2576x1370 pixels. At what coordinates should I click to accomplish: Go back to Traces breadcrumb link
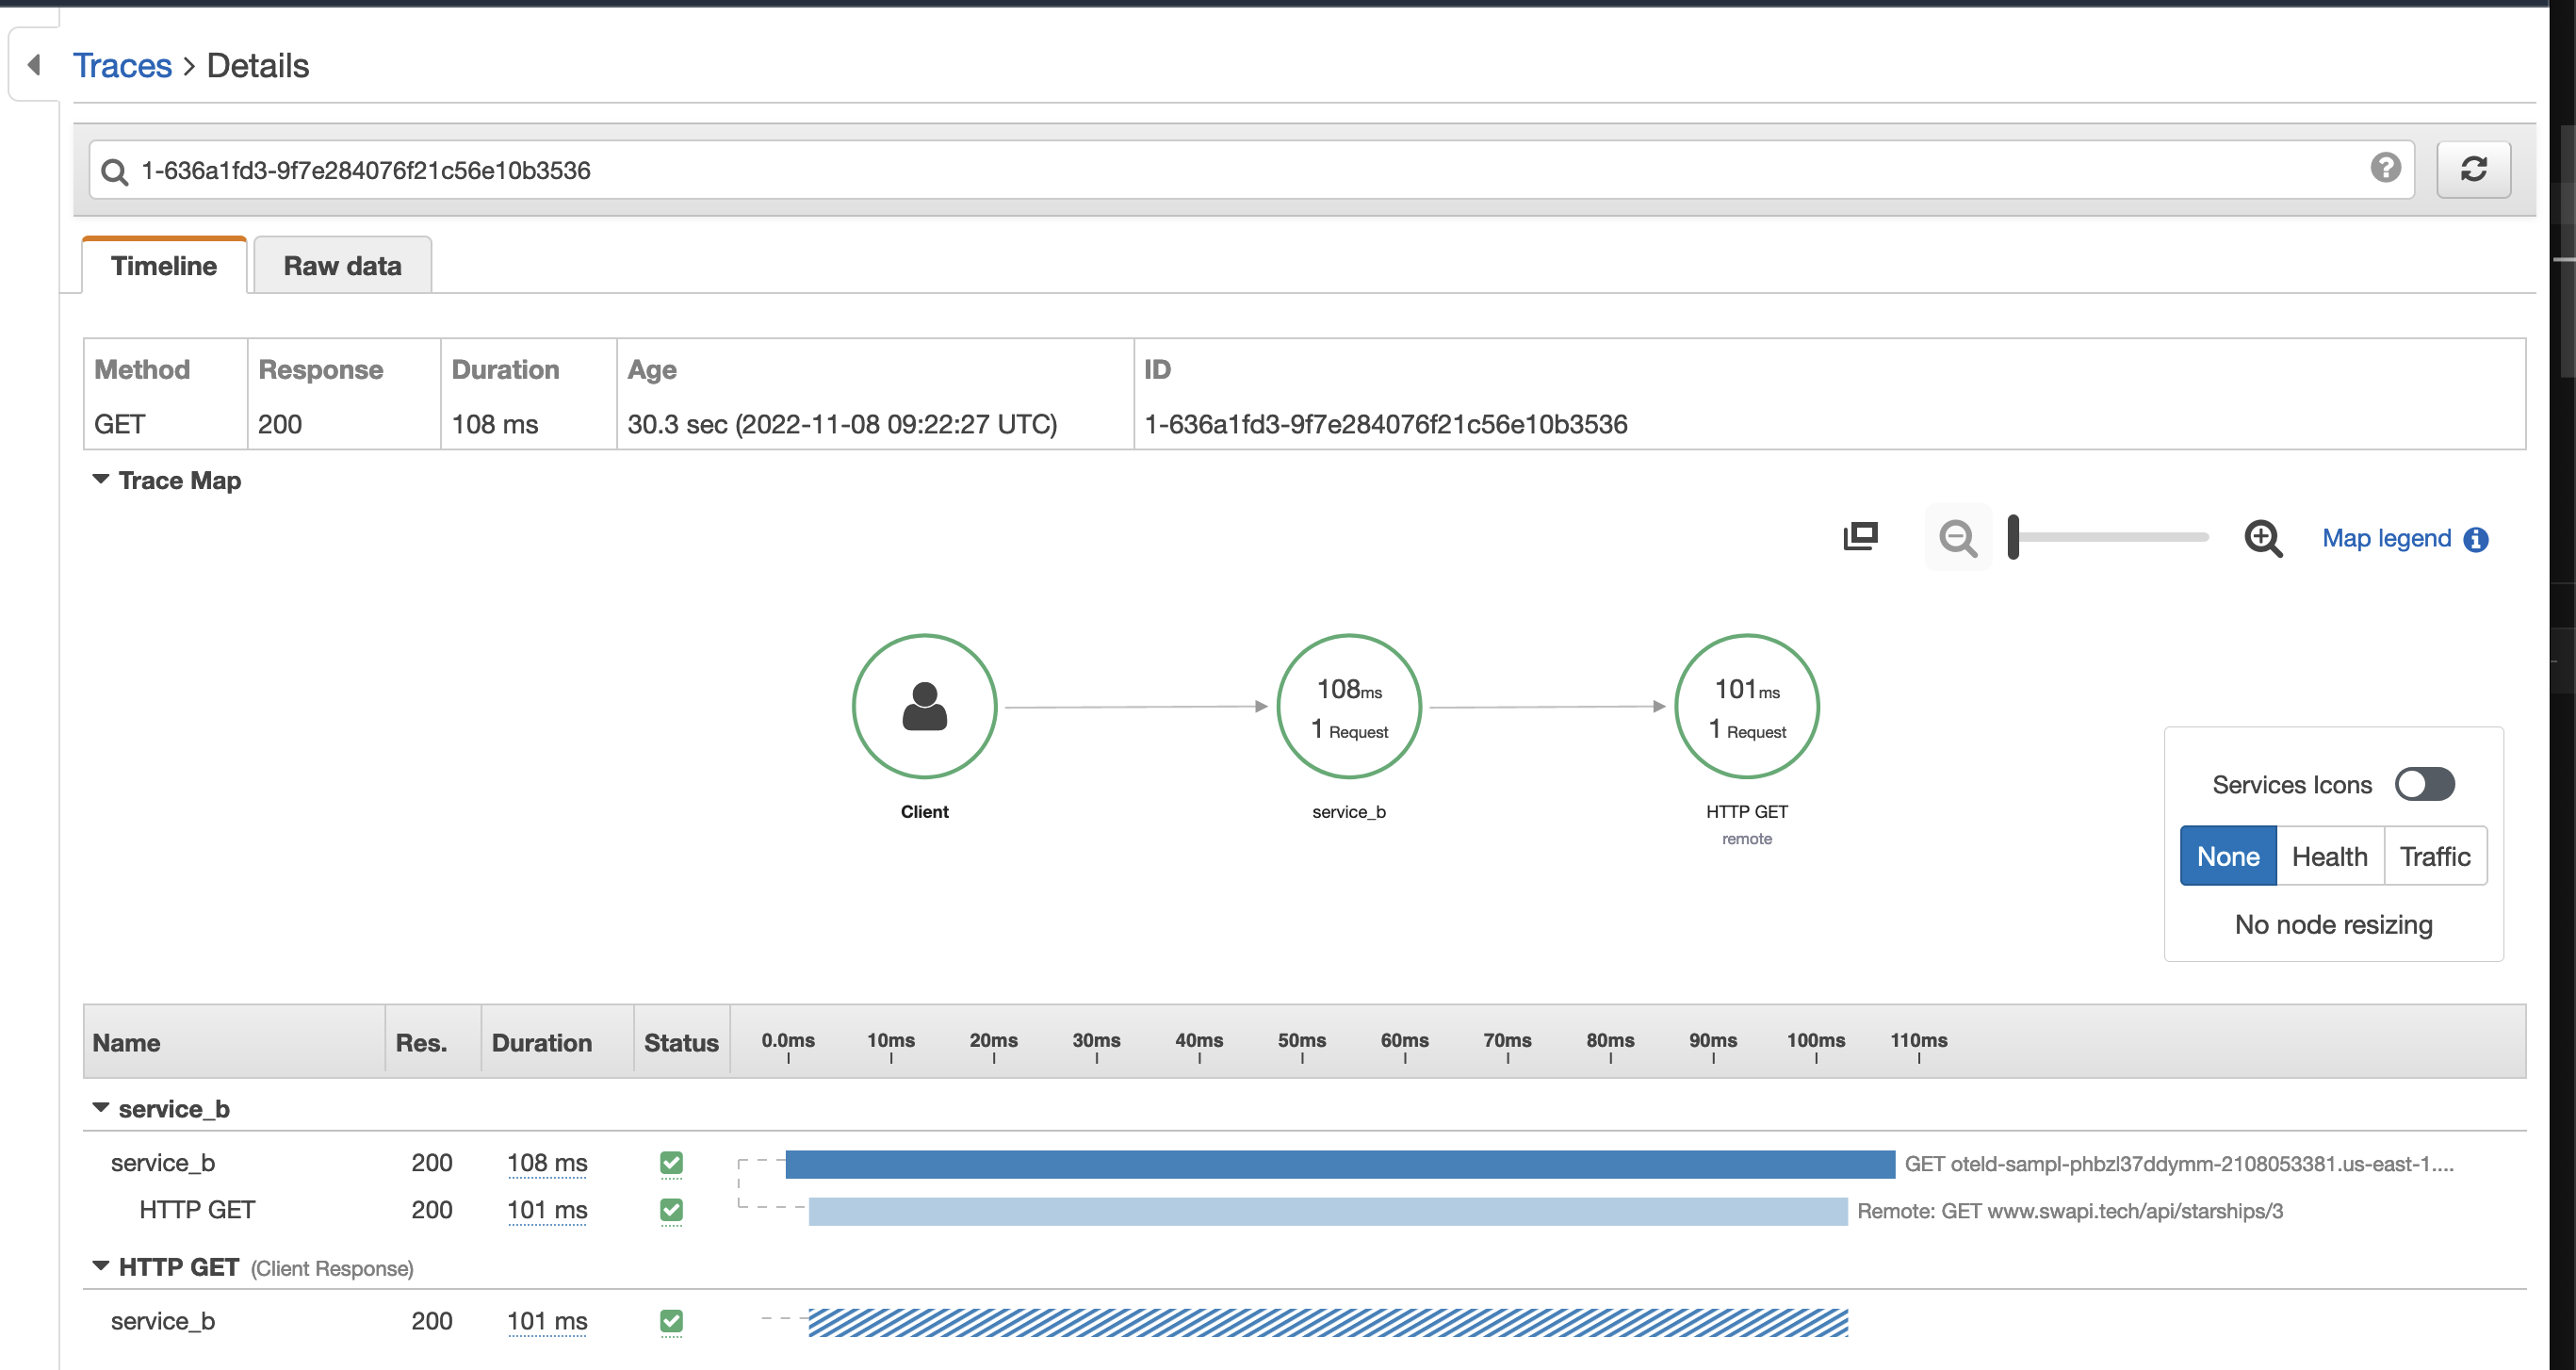pos(122,66)
